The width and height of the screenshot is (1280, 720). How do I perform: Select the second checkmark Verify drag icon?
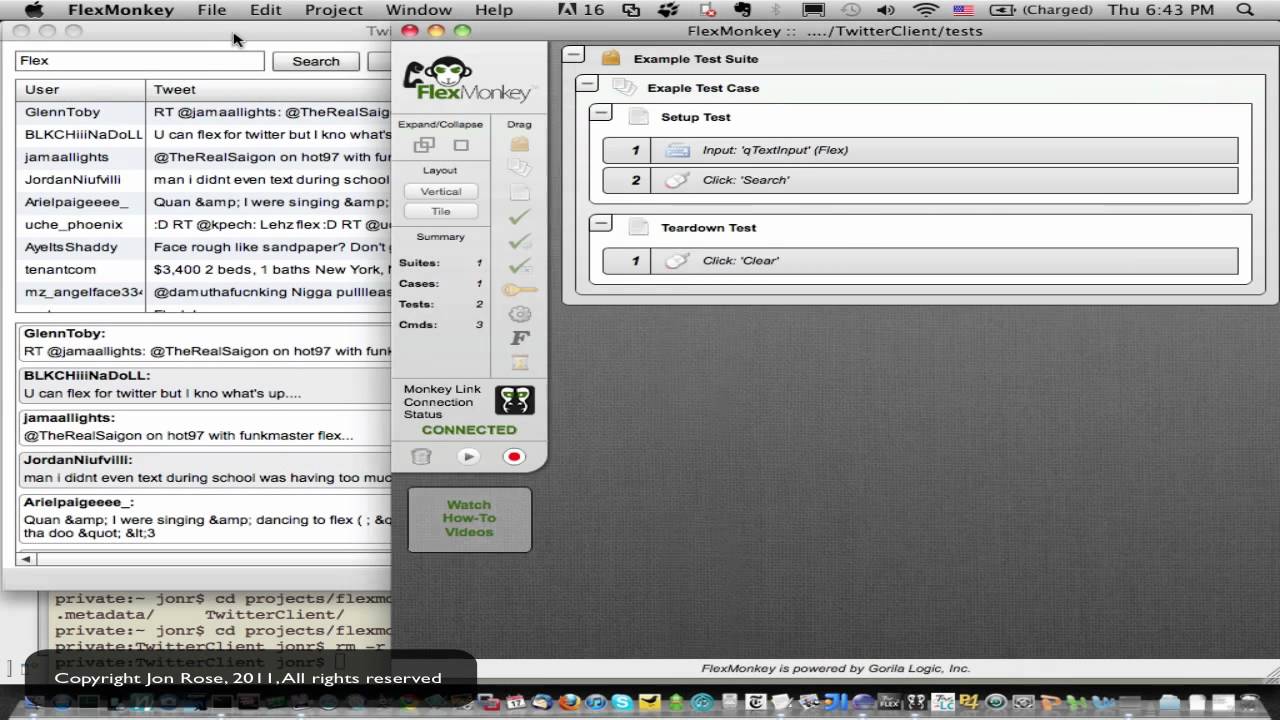tap(519, 241)
